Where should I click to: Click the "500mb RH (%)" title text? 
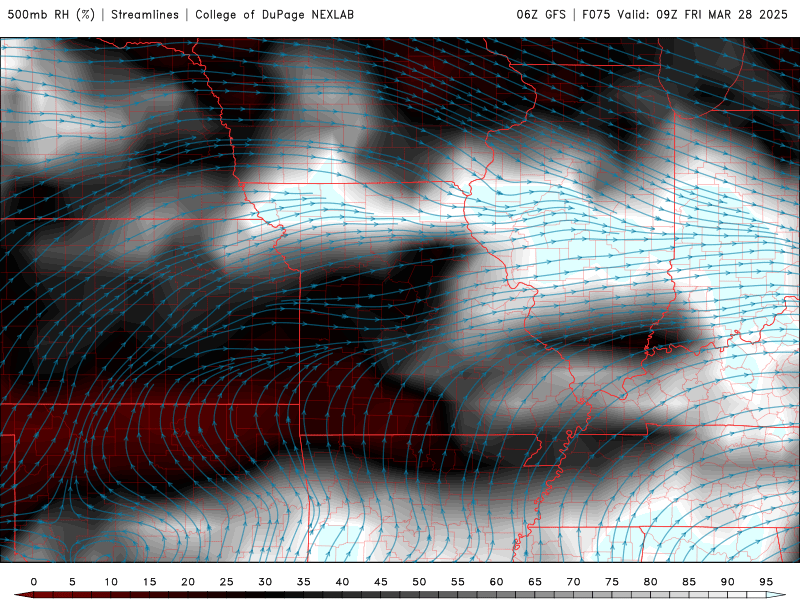(x=51, y=14)
